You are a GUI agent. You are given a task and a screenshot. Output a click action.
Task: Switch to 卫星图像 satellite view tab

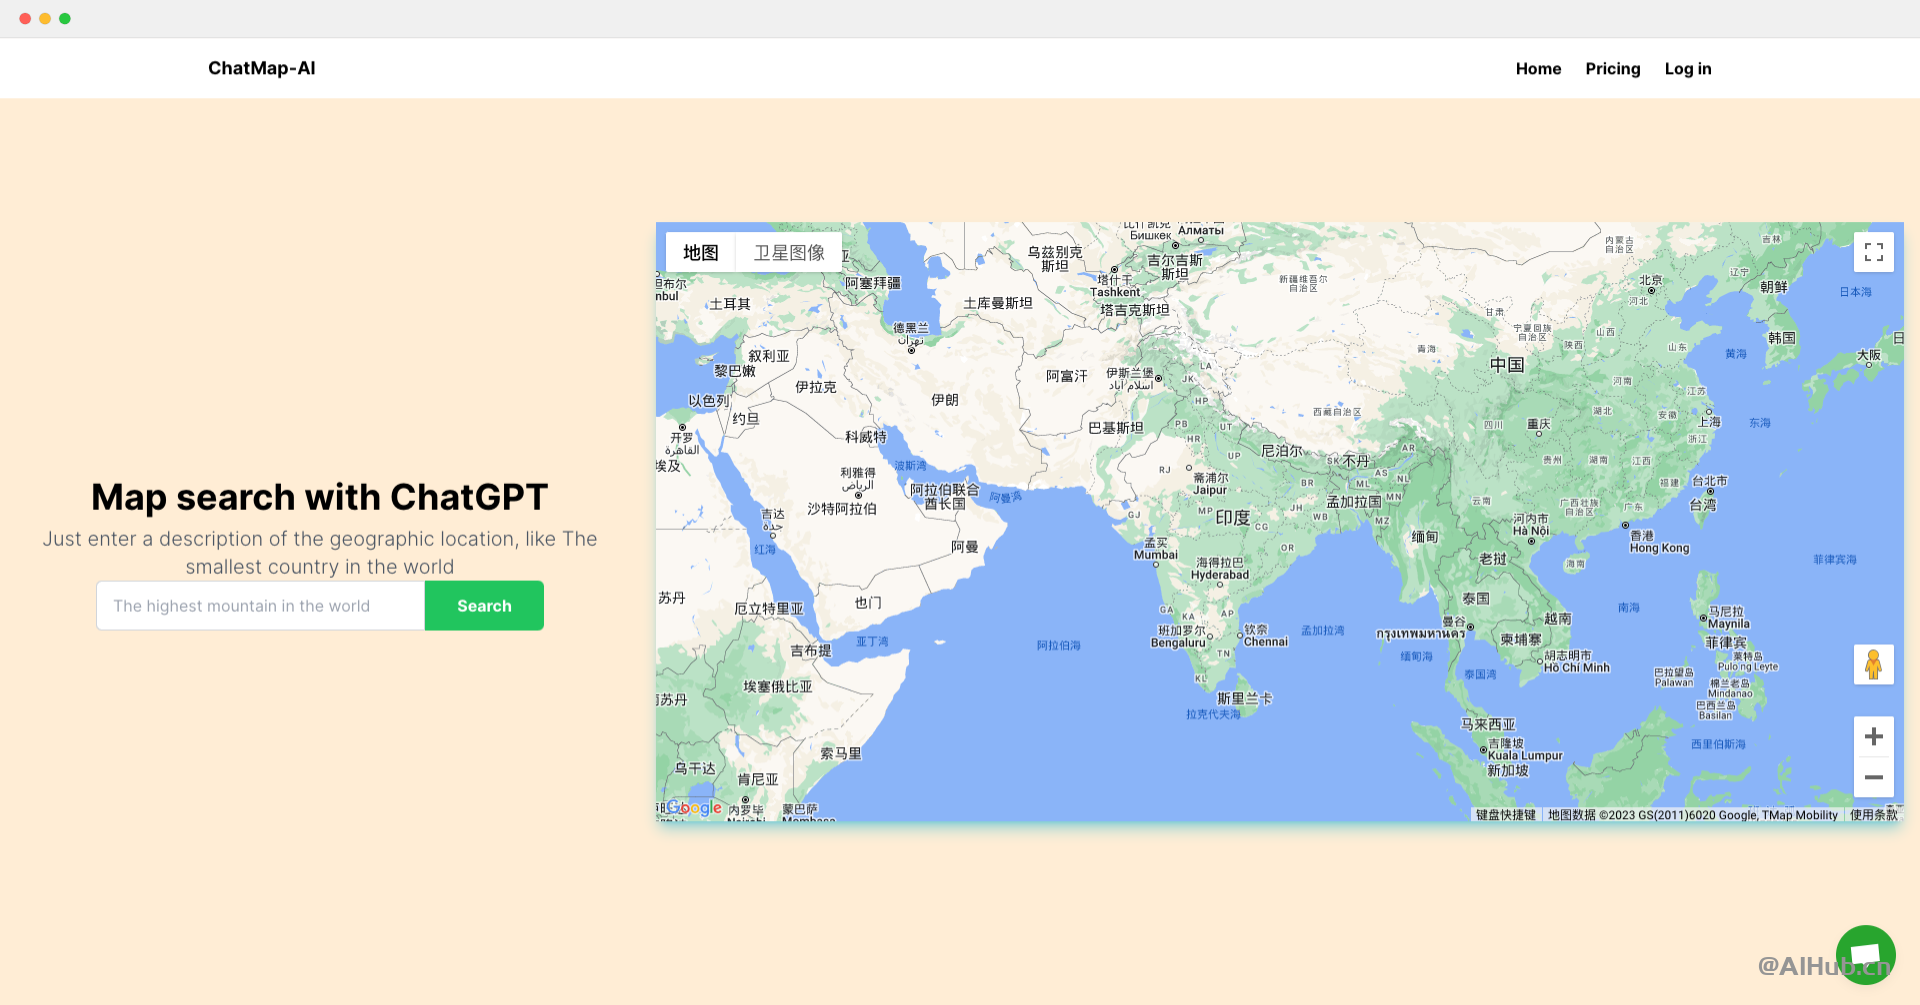coord(789,252)
